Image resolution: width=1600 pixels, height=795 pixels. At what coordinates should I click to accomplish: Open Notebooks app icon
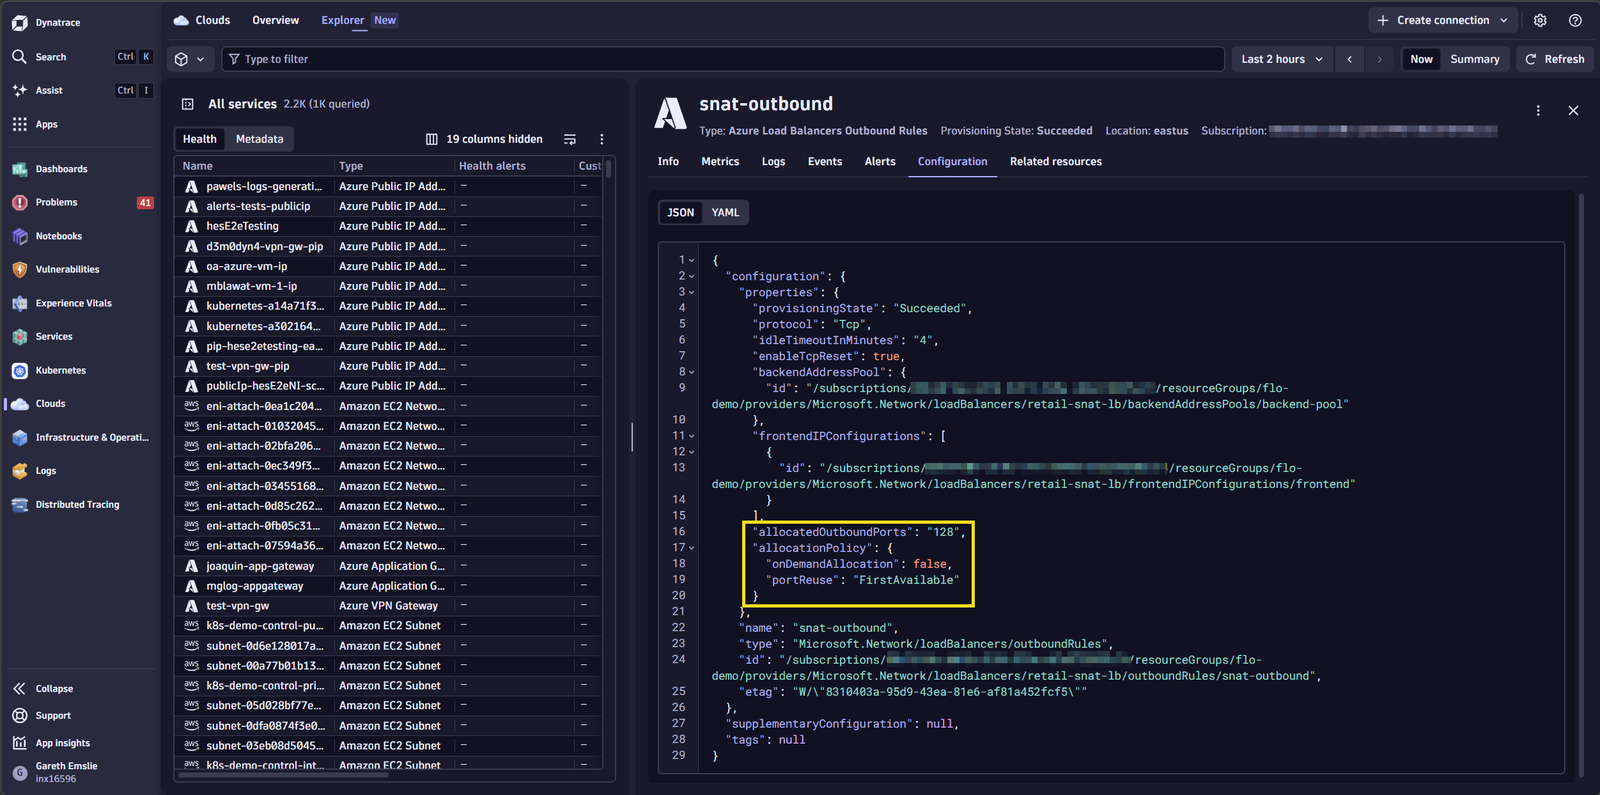[x=20, y=236]
